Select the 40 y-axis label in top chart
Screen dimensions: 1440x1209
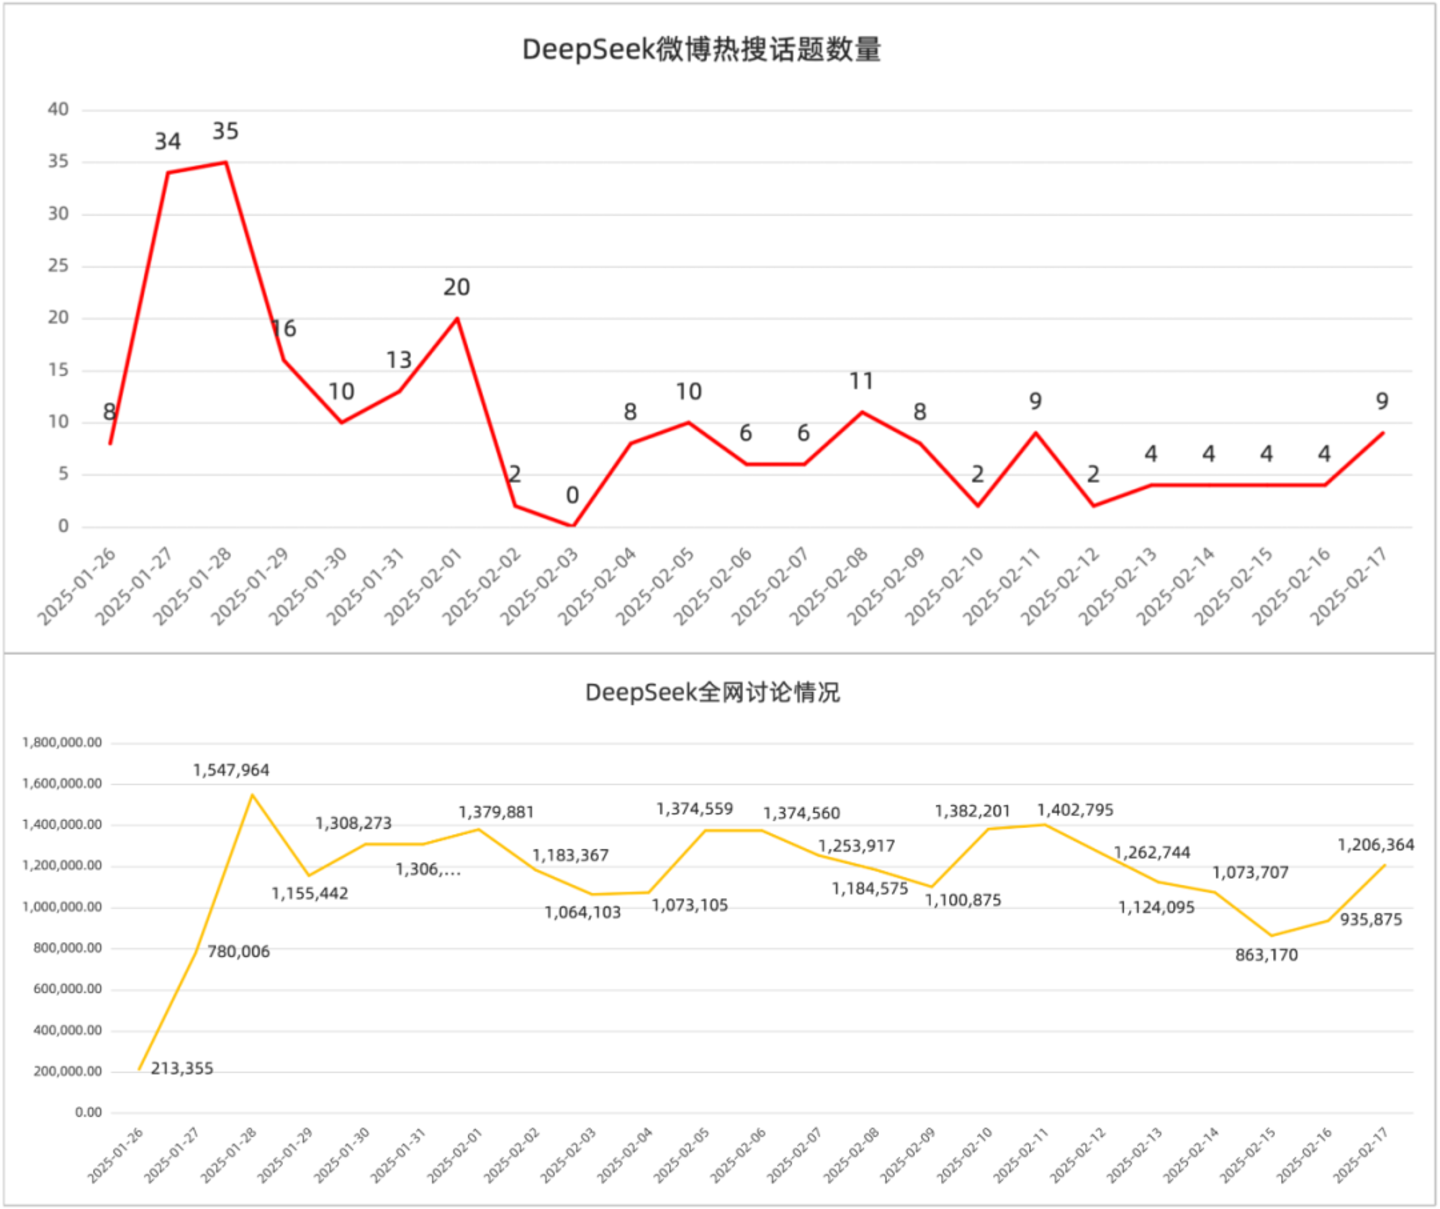pos(58,109)
